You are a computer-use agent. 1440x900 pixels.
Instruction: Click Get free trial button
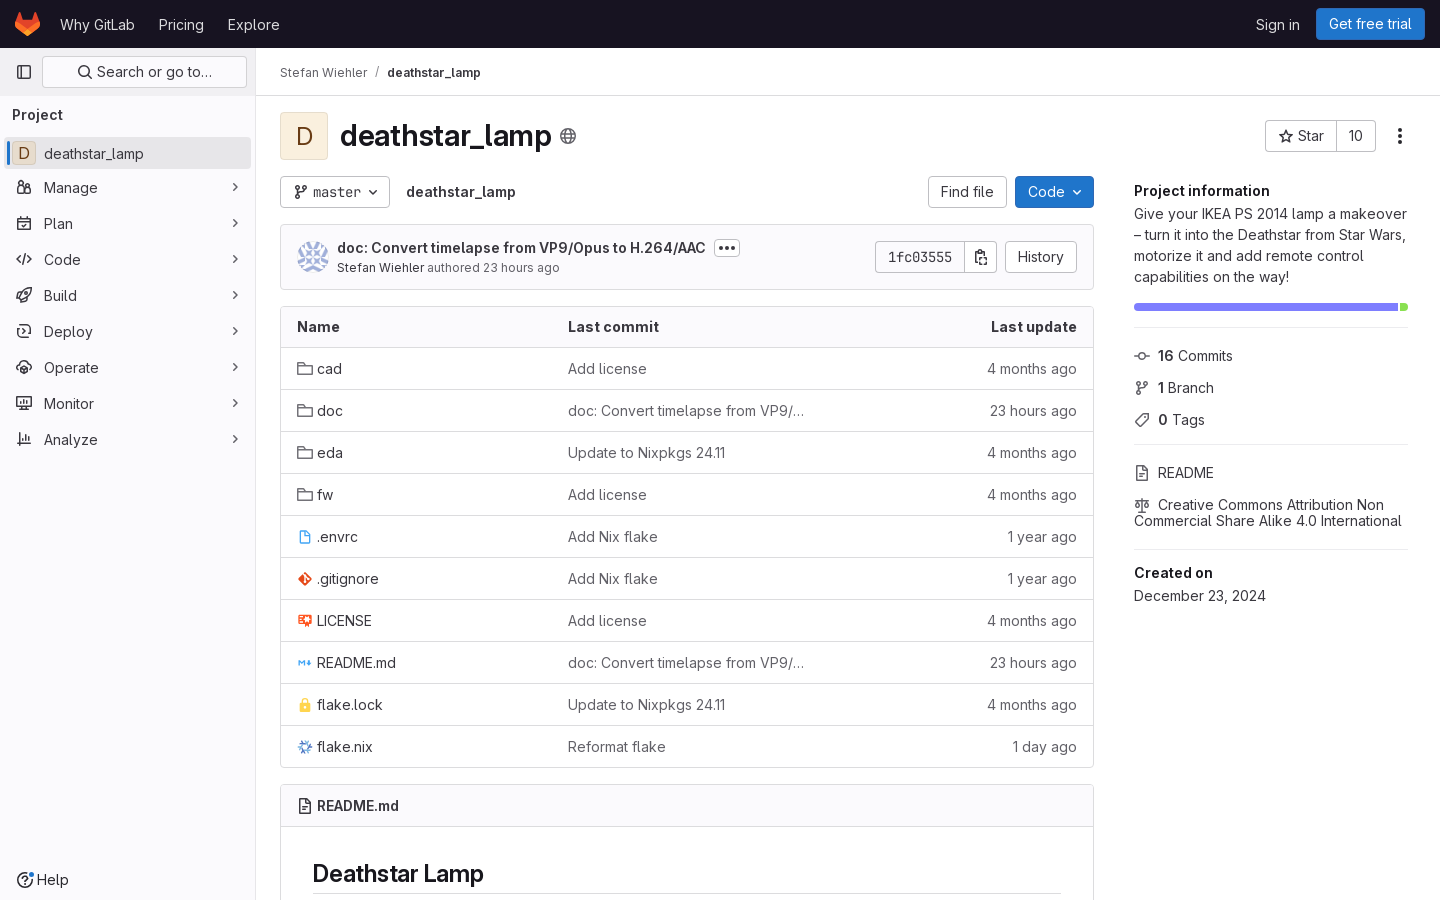coord(1370,24)
